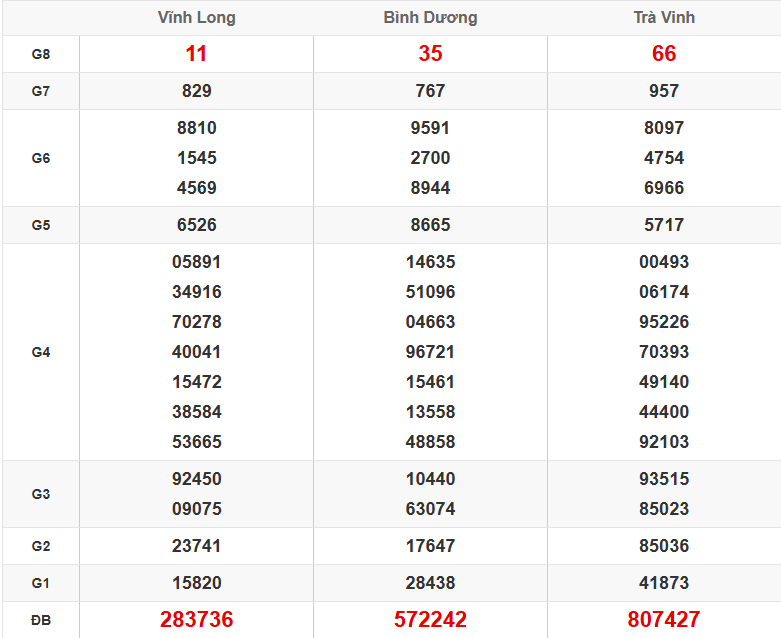Select G2 result 85036
The height and width of the screenshot is (638, 781).
664,546
